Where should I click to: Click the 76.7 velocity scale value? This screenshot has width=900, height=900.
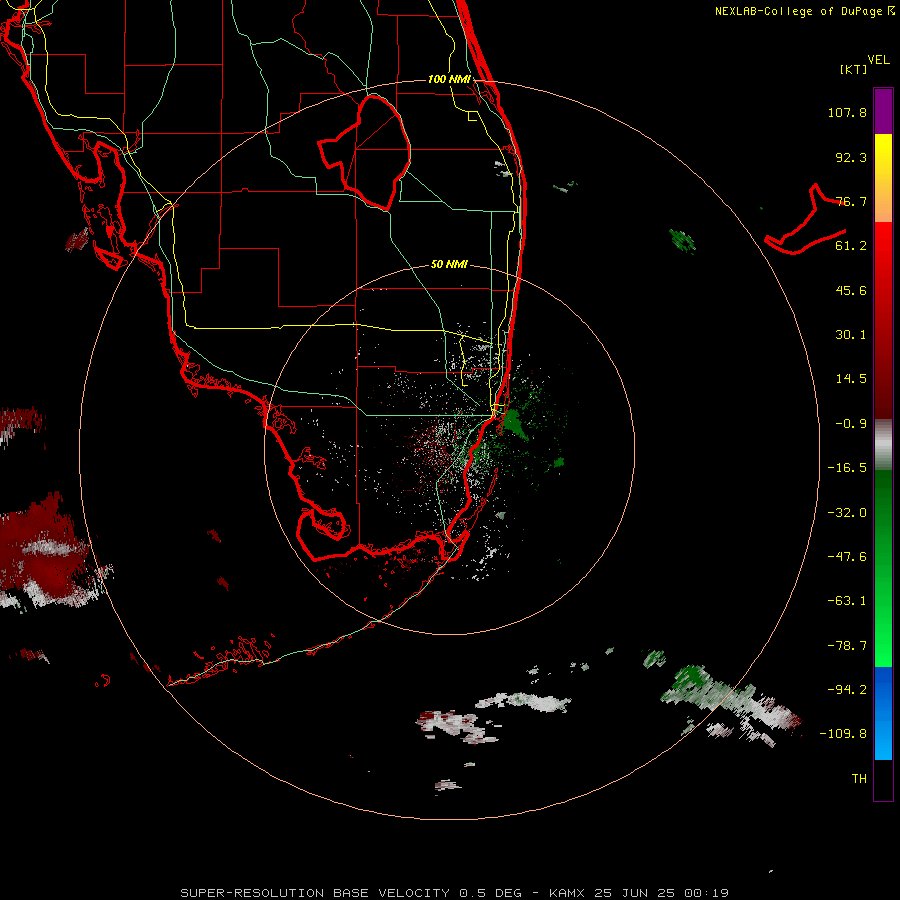click(x=851, y=201)
